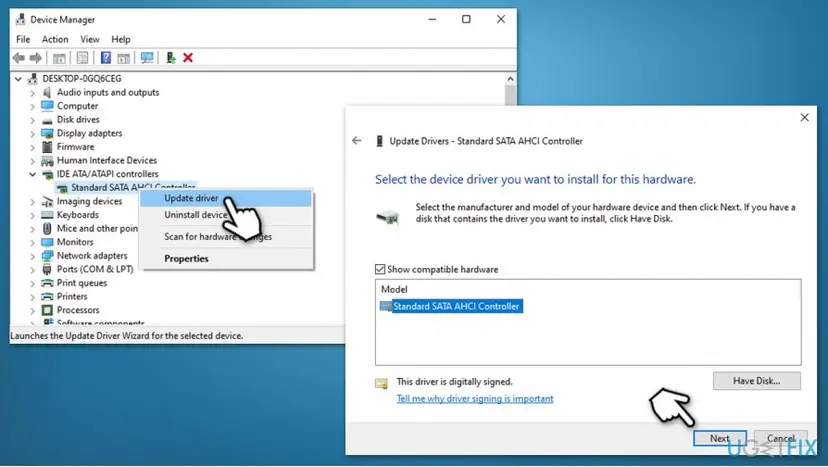Toggle the action pane toolbar icon
This screenshot has width=828, height=467.
tap(124, 58)
